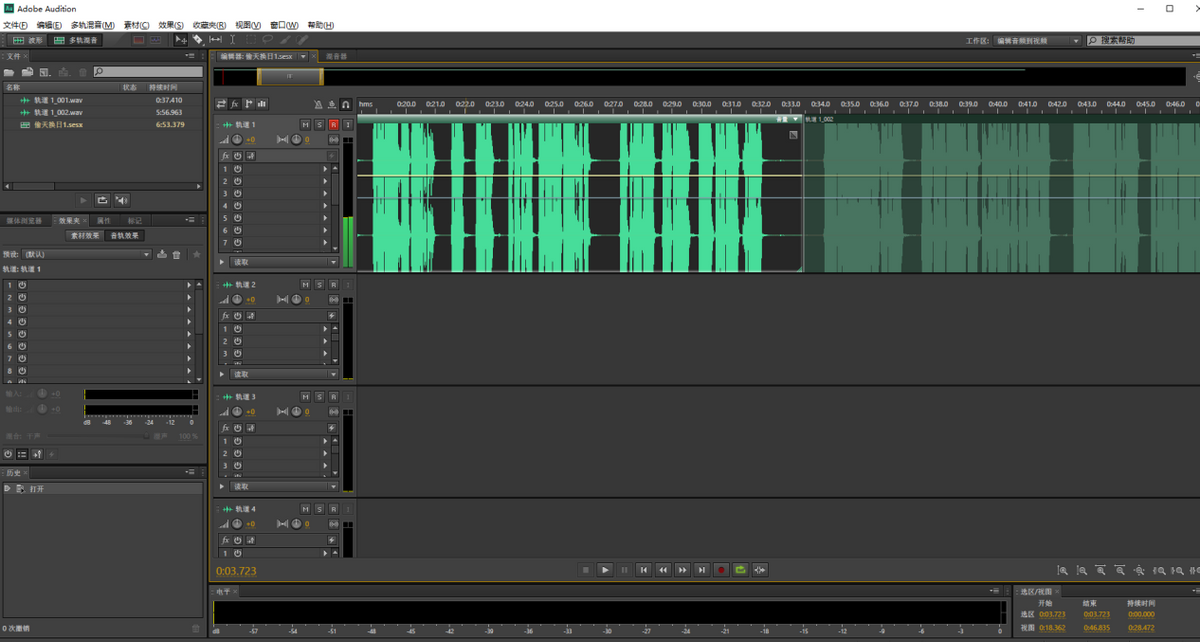Click the Record button in transport

click(x=720, y=570)
